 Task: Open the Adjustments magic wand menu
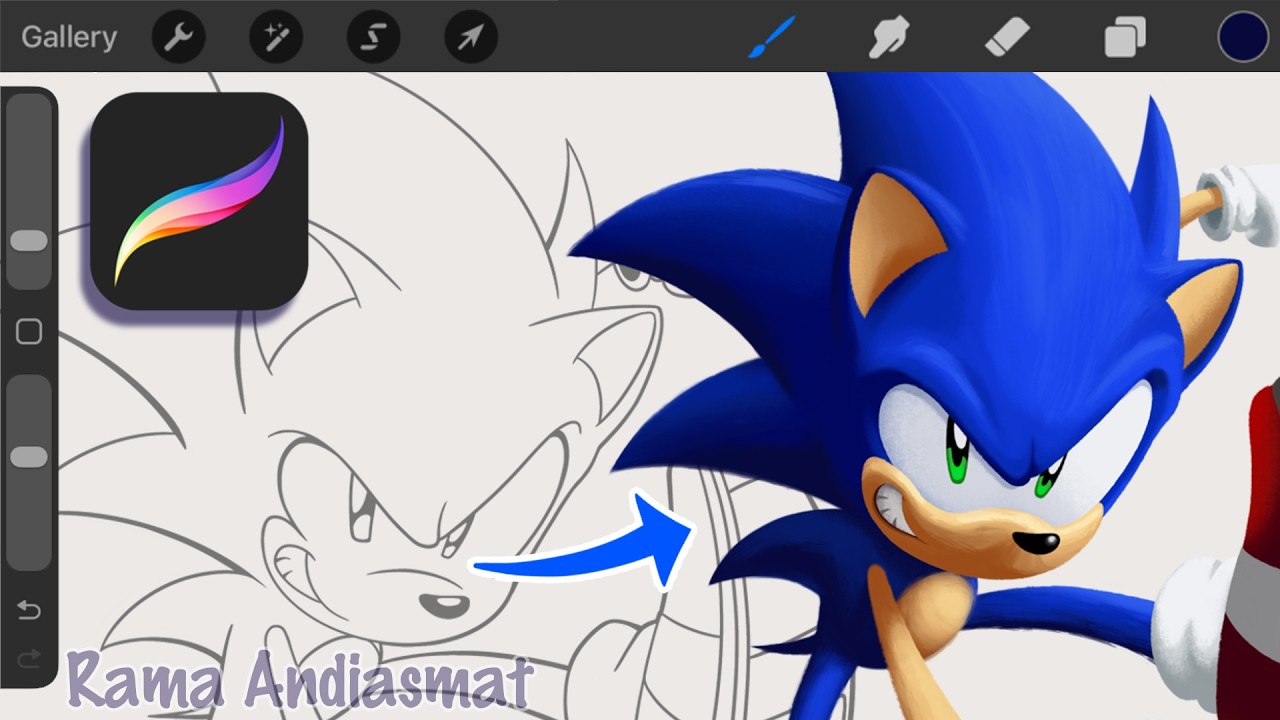[276, 37]
